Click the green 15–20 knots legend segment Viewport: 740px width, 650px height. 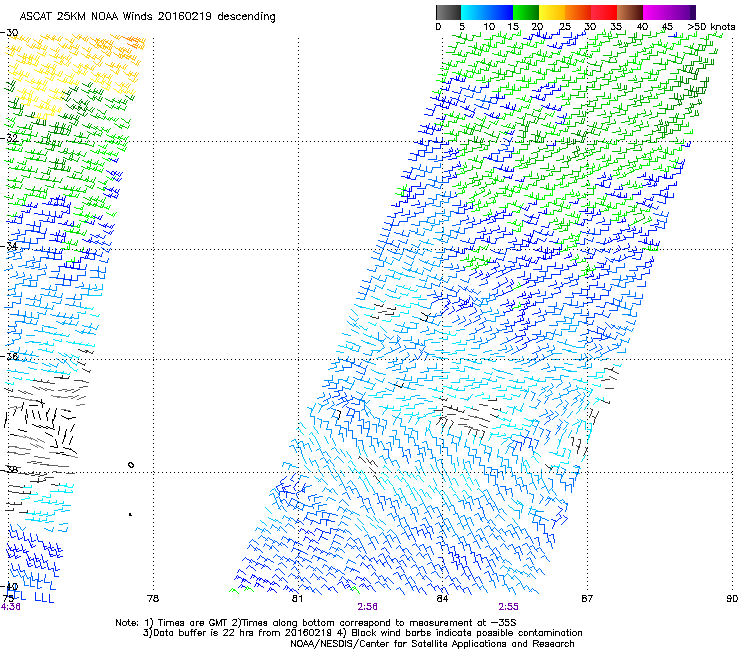[526, 12]
